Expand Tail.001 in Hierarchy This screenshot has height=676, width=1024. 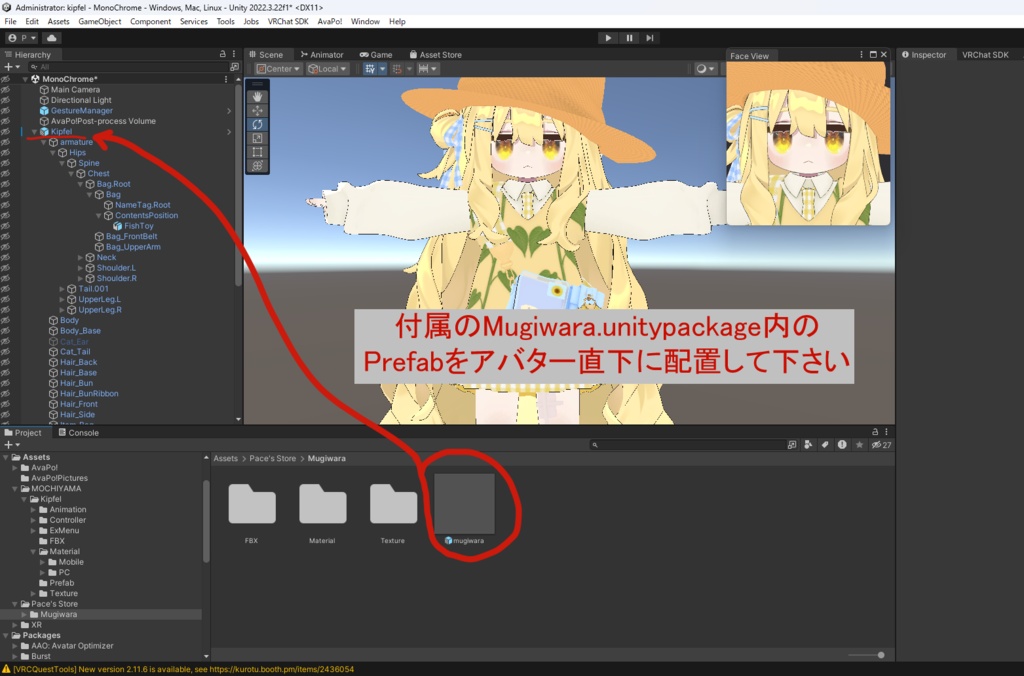62,289
